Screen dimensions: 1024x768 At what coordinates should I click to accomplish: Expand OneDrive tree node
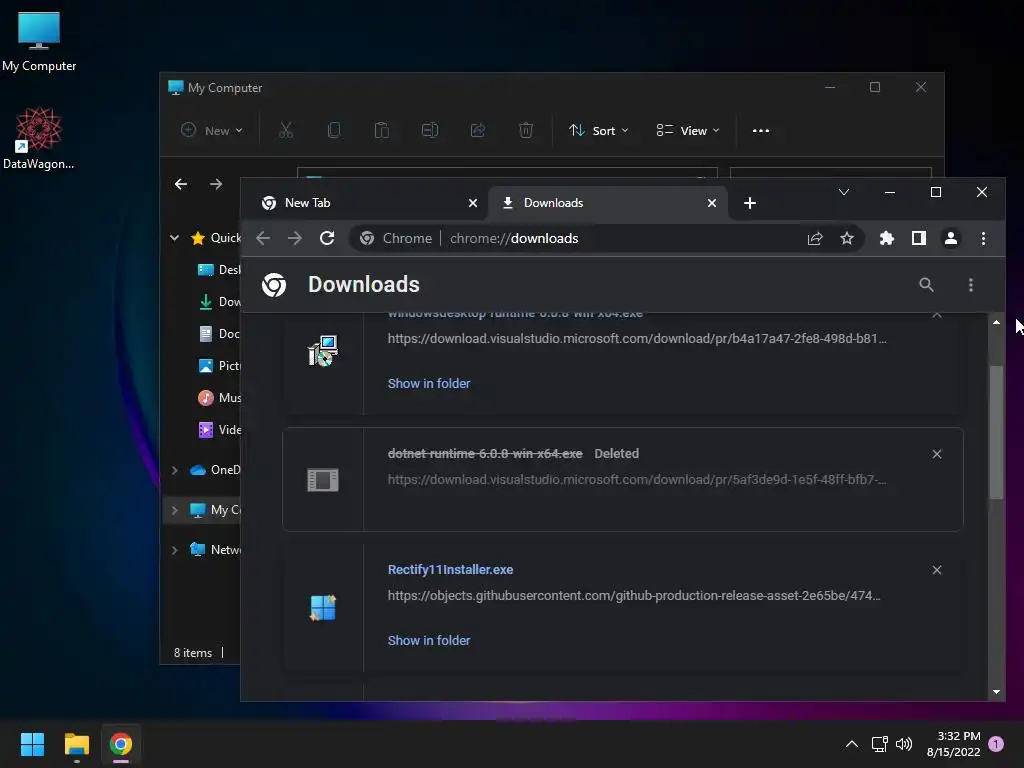pos(174,470)
